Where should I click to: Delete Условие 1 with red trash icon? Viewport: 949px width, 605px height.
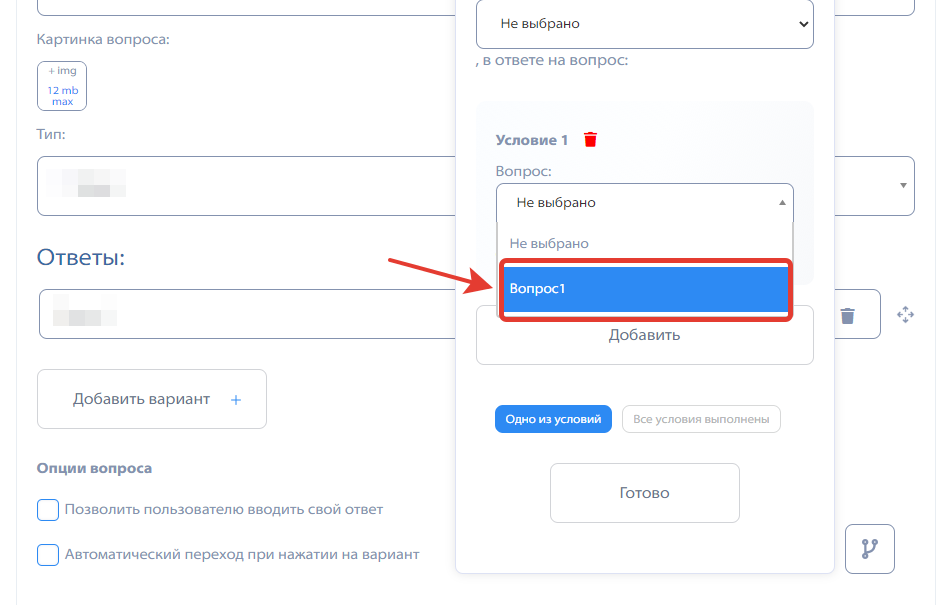590,140
